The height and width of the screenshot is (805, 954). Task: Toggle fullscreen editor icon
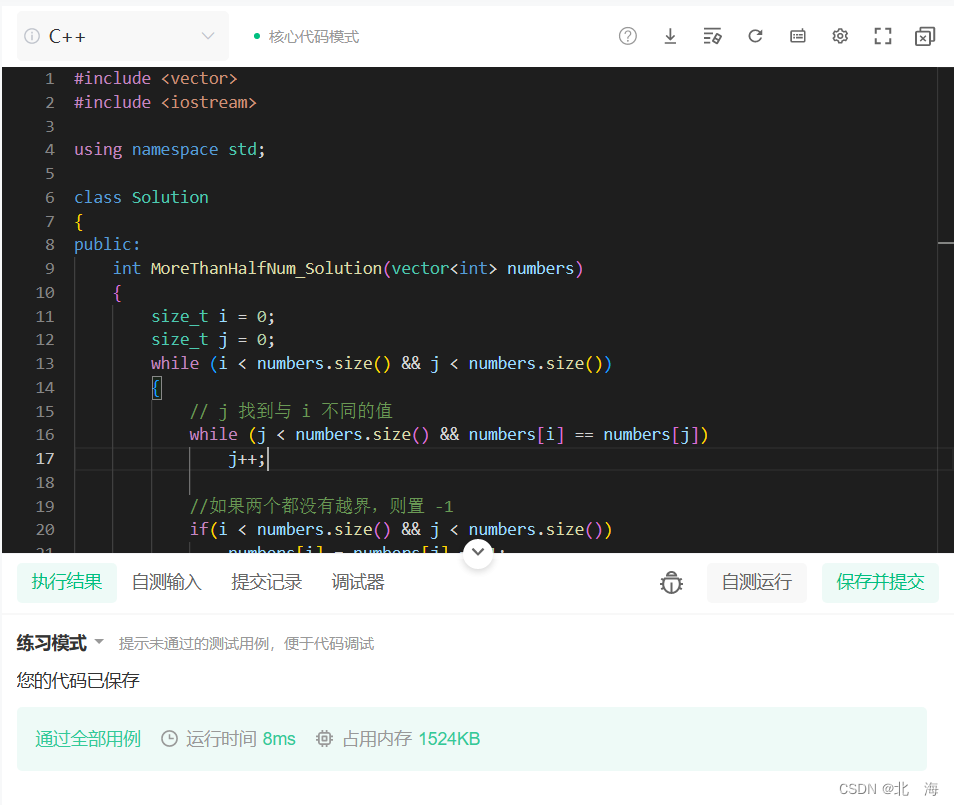coord(883,37)
